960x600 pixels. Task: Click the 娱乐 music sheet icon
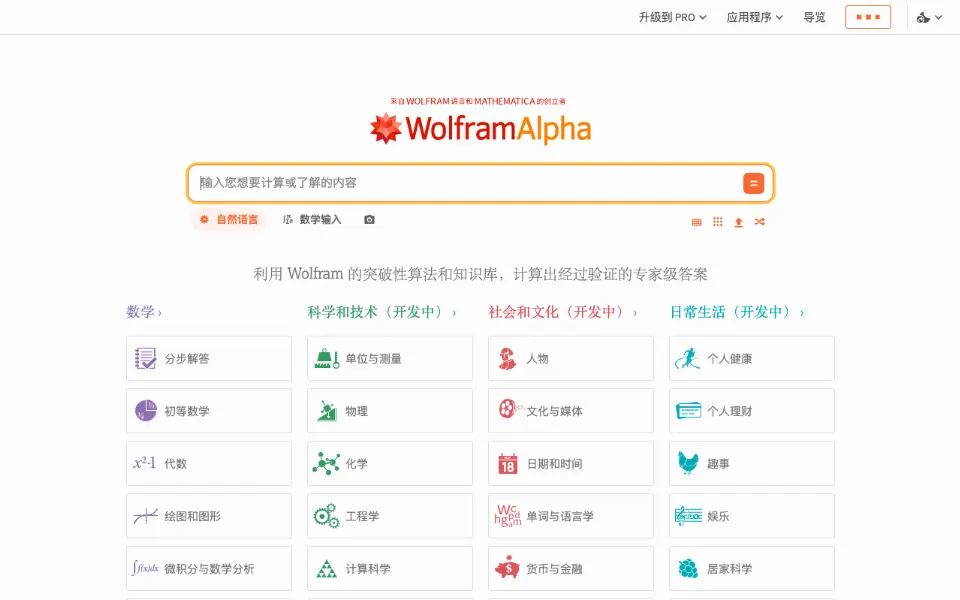pos(688,516)
